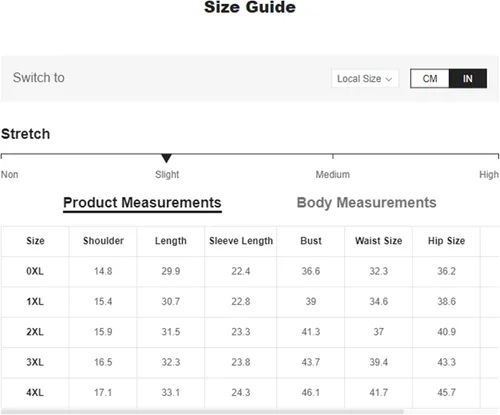Click the Sleeve Length column header
500x415 pixels.
(x=241, y=241)
